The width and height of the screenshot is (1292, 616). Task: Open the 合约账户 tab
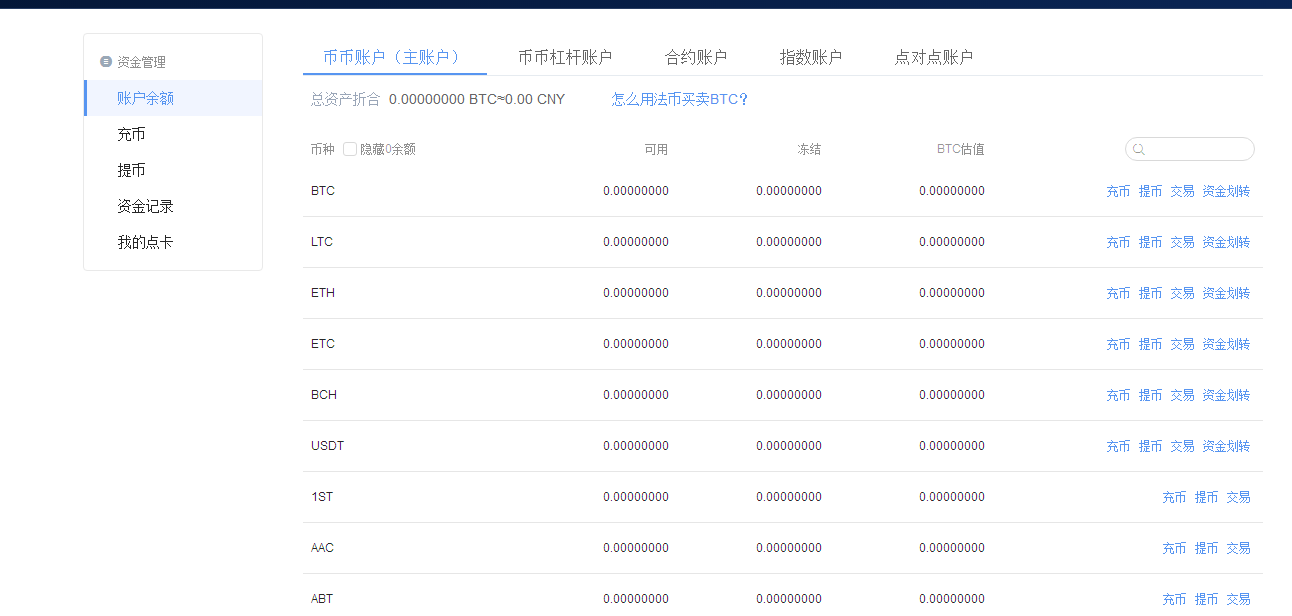click(696, 57)
